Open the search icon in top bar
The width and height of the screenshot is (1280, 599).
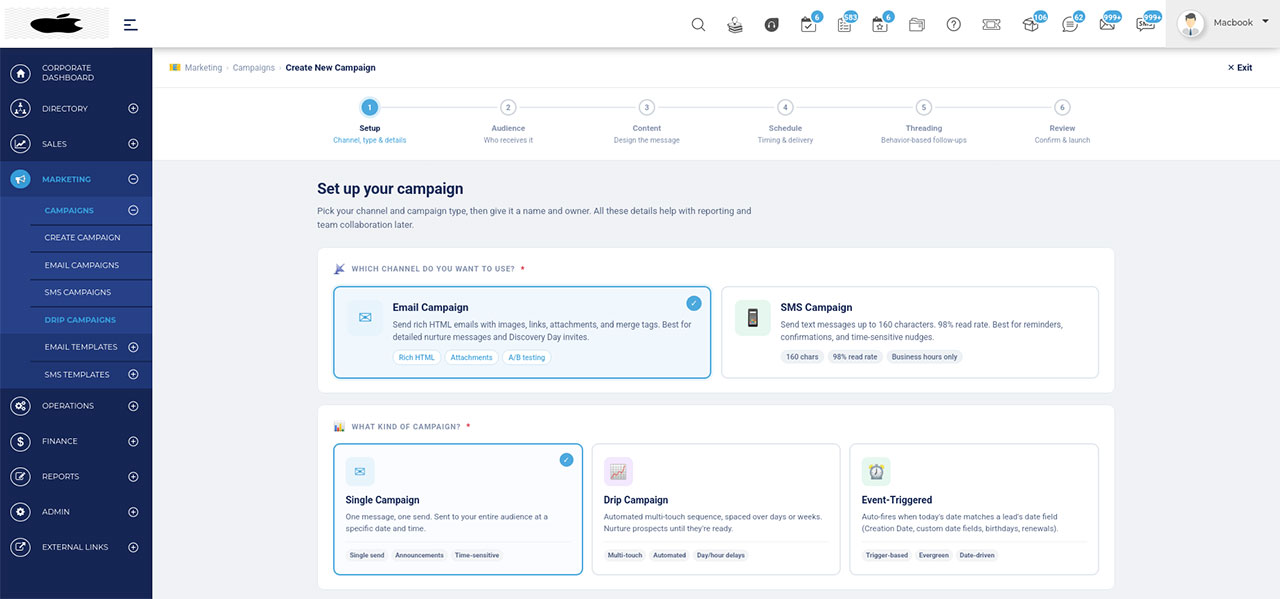click(699, 25)
